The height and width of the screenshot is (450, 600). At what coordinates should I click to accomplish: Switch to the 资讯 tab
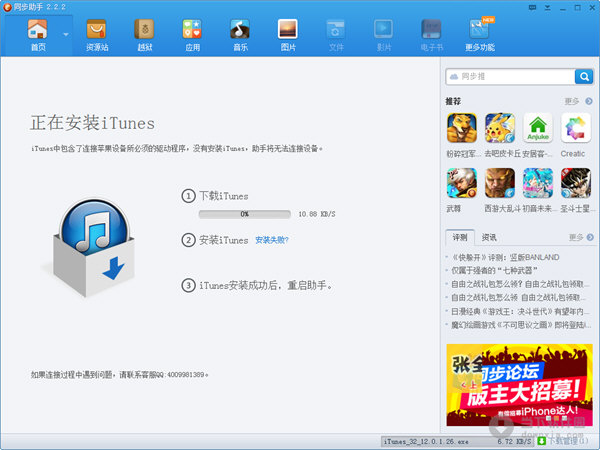[x=489, y=237]
